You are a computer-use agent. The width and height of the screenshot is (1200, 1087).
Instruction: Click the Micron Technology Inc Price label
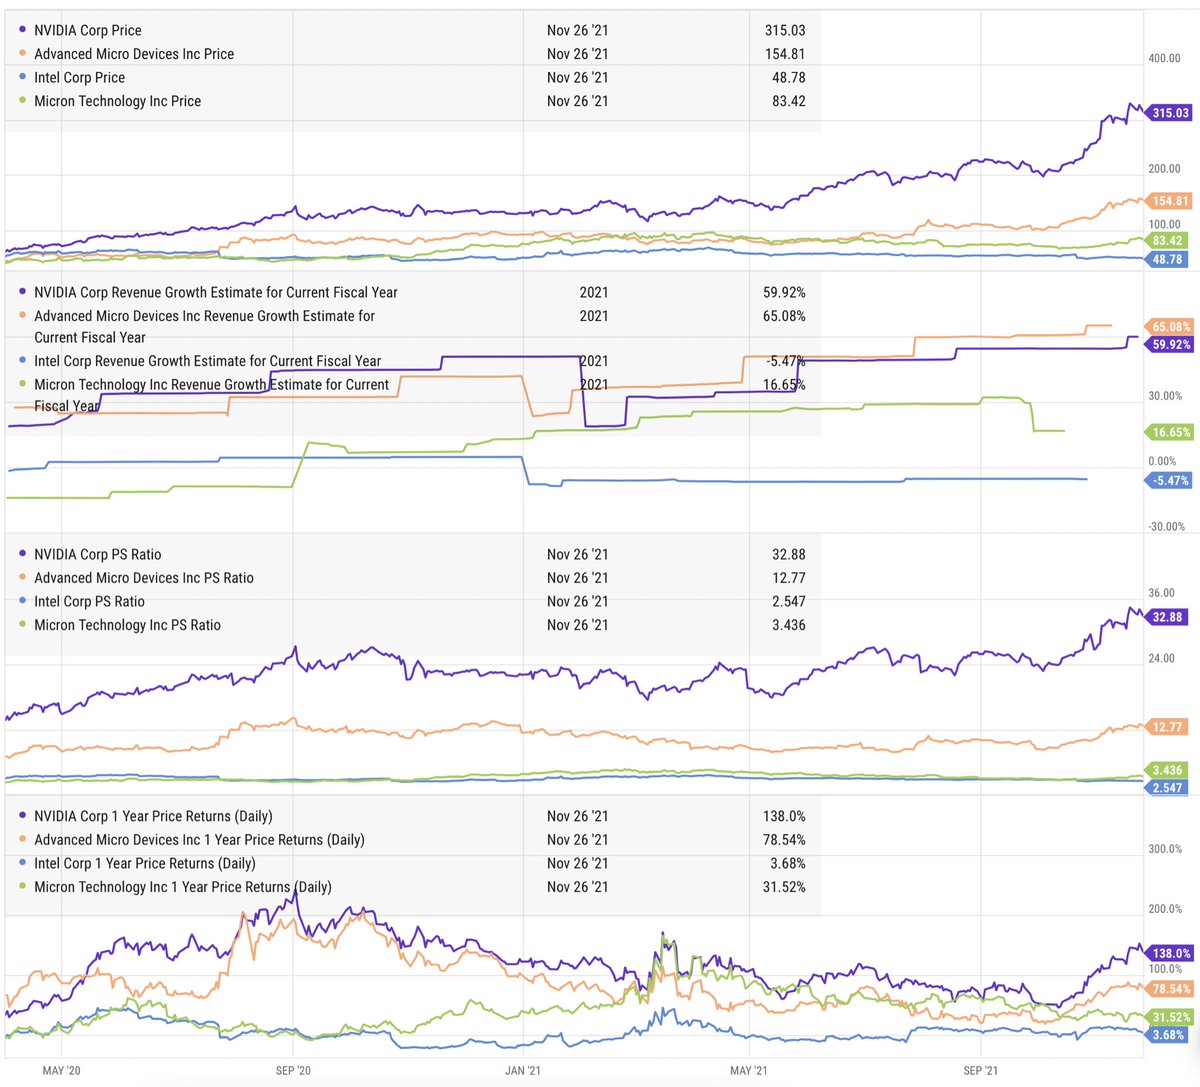tap(118, 101)
